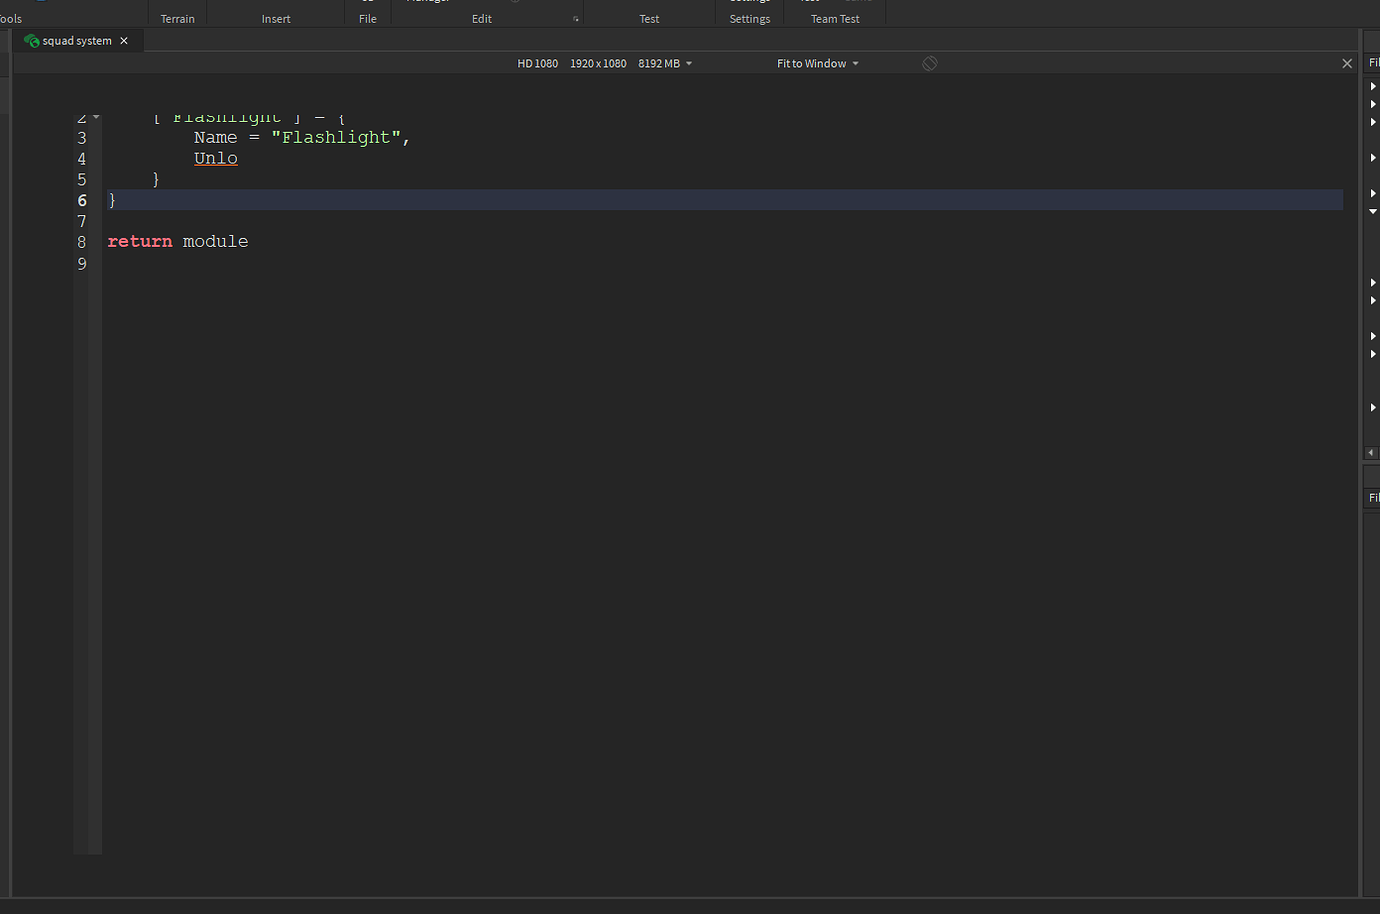Click the Insert ribbon group label
Image resolution: width=1380 pixels, height=914 pixels.
(276, 19)
